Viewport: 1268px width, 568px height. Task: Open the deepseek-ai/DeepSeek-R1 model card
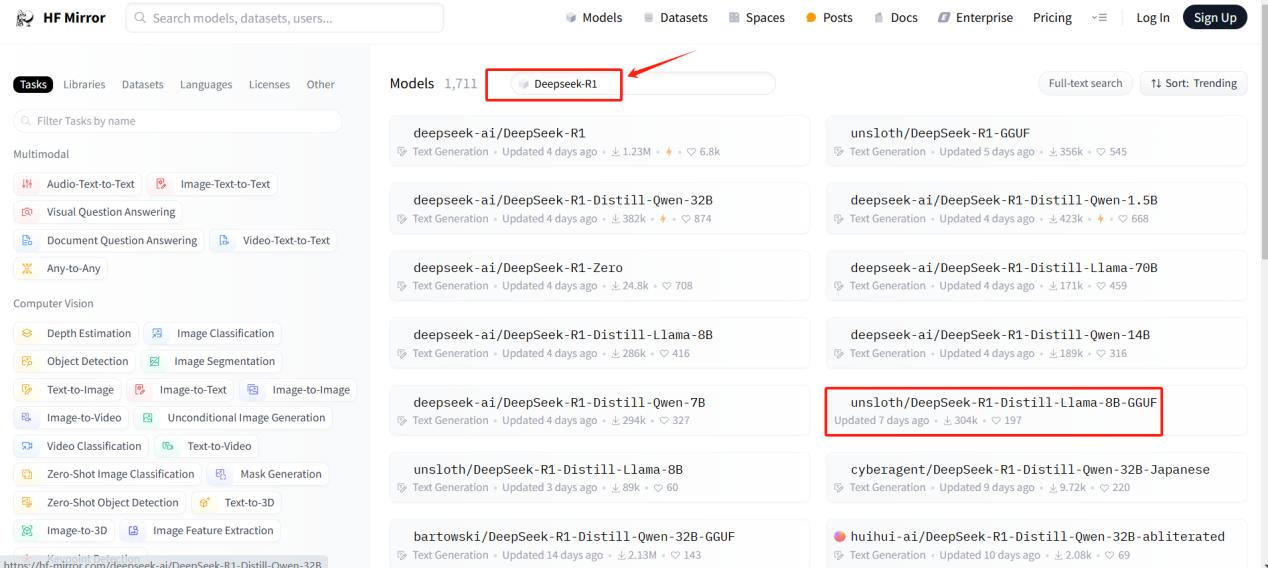click(x=600, y=140)
